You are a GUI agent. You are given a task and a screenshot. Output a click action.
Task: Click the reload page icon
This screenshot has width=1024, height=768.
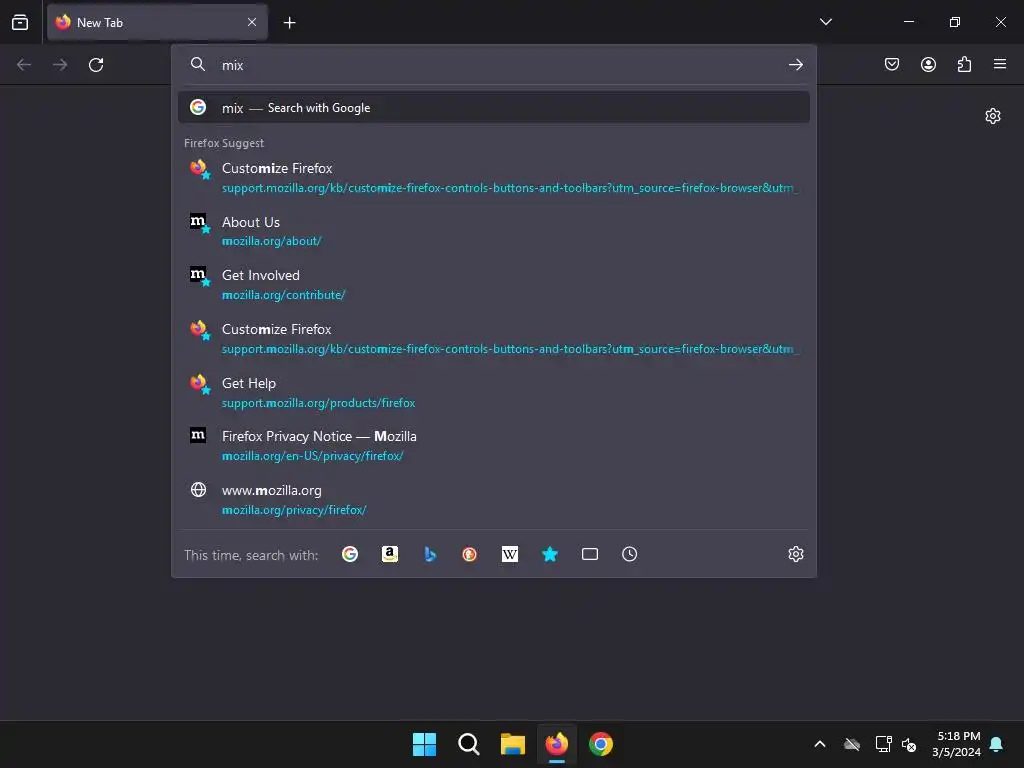96,65
